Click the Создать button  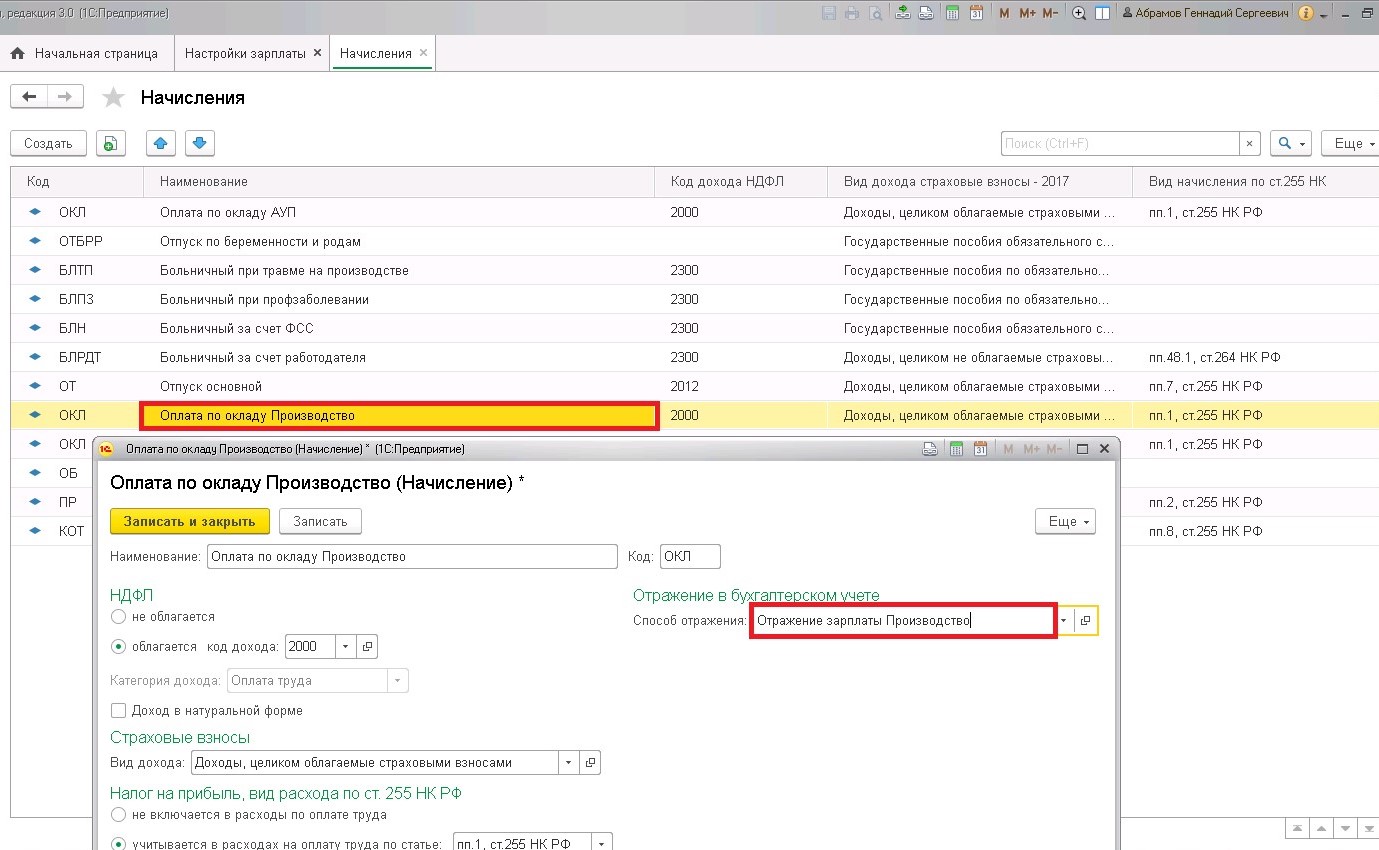point(49,143)
